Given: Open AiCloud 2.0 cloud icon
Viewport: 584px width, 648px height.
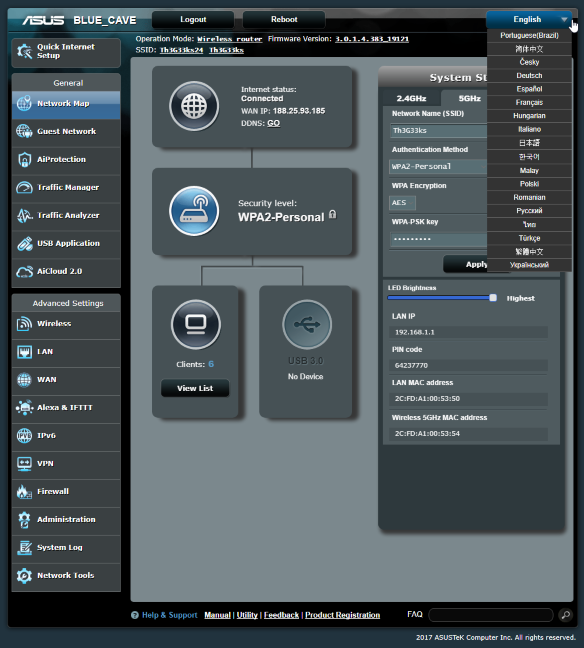Looking at the screenshot, I should (24, 272).
